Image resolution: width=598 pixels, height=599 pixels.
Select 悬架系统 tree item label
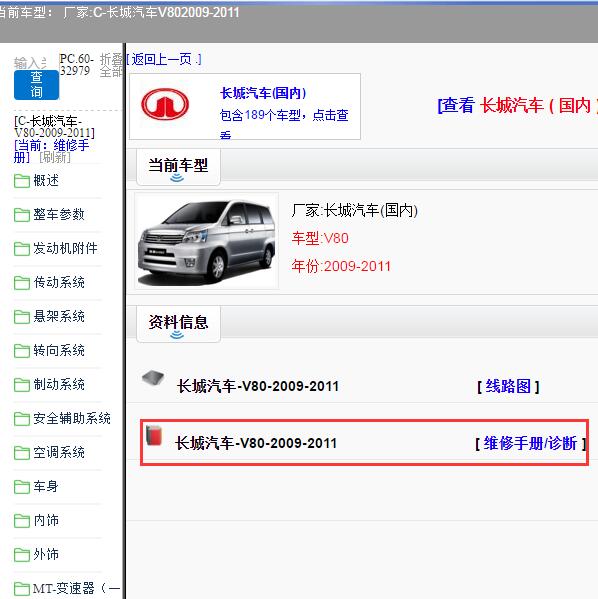click(59, 316)
